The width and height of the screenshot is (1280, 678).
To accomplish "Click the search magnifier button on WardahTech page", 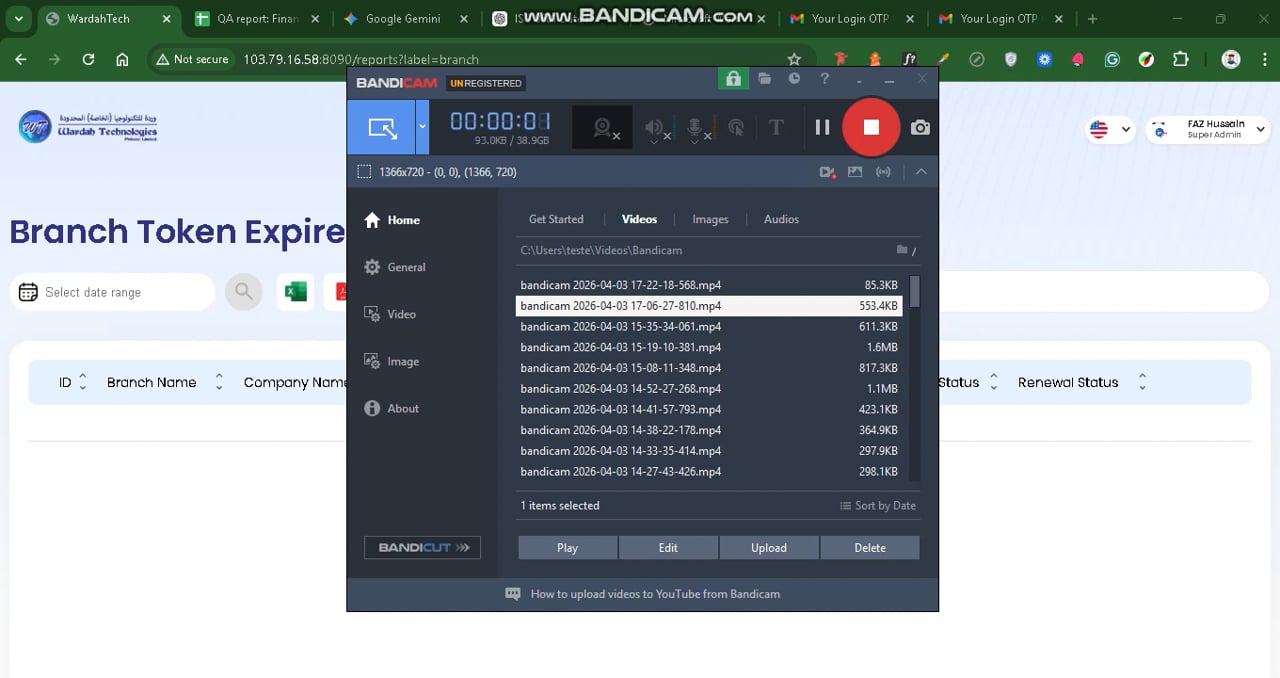I will click(x=243, y=292).
